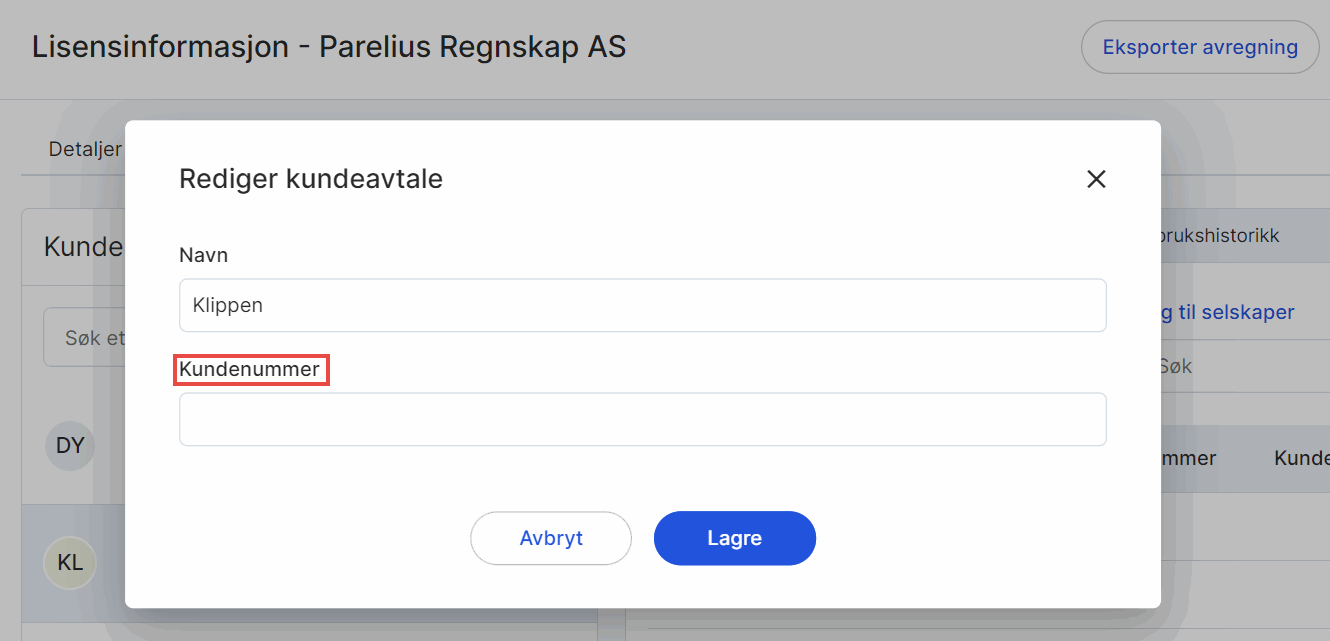1330x641 pixels.
Task: Click the Kunde panel heading on the left
Action: pos(84,247)
